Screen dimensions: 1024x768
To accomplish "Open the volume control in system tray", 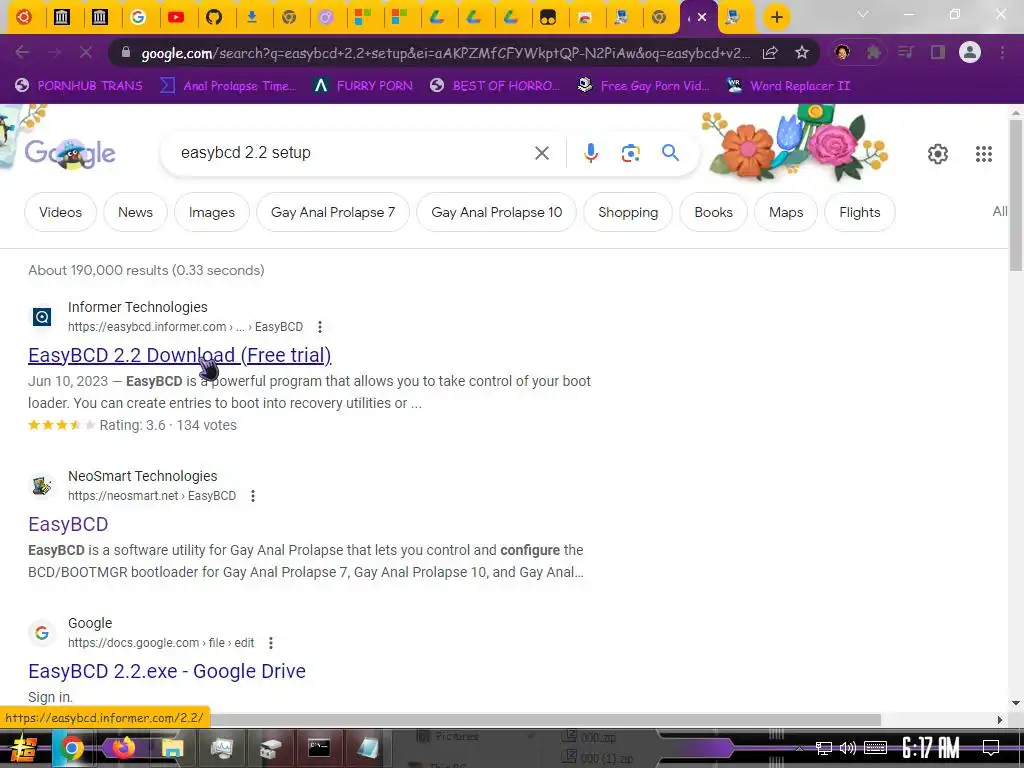I will click(848, 748).
